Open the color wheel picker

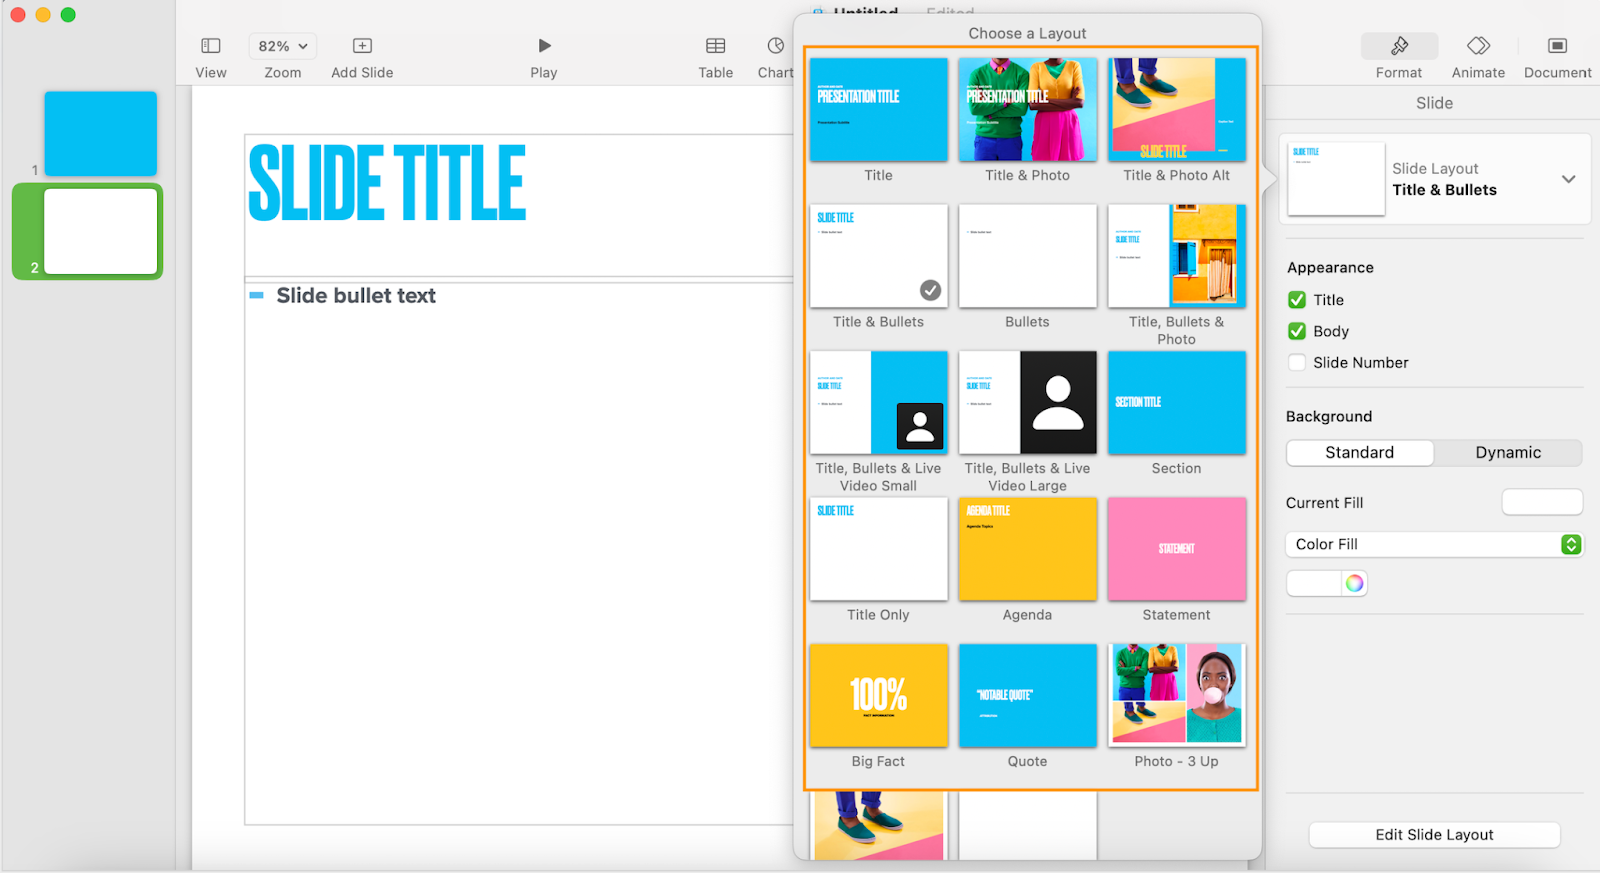1354,584
